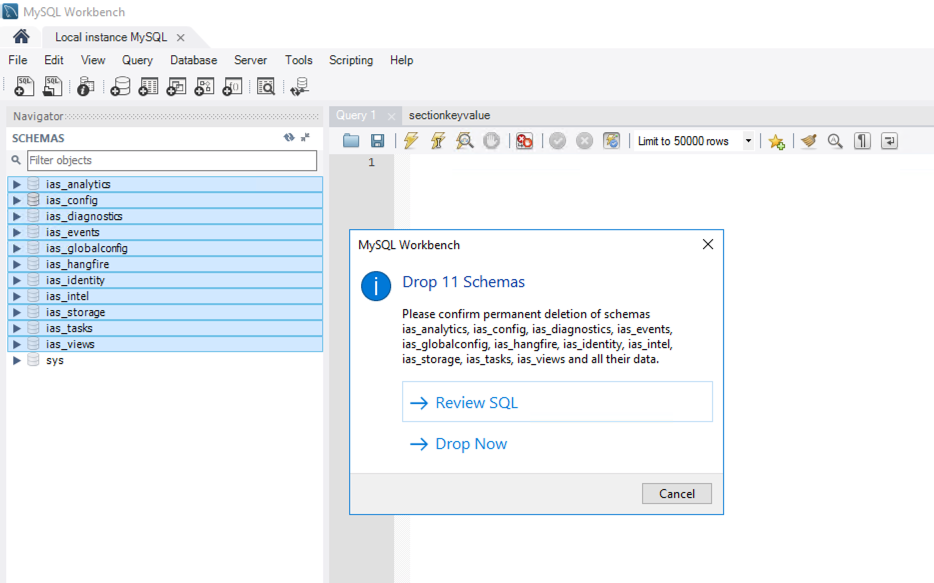Create a new table in active schema
The height and width of the screenshot is (583, 934).
(x=147, y=86)
